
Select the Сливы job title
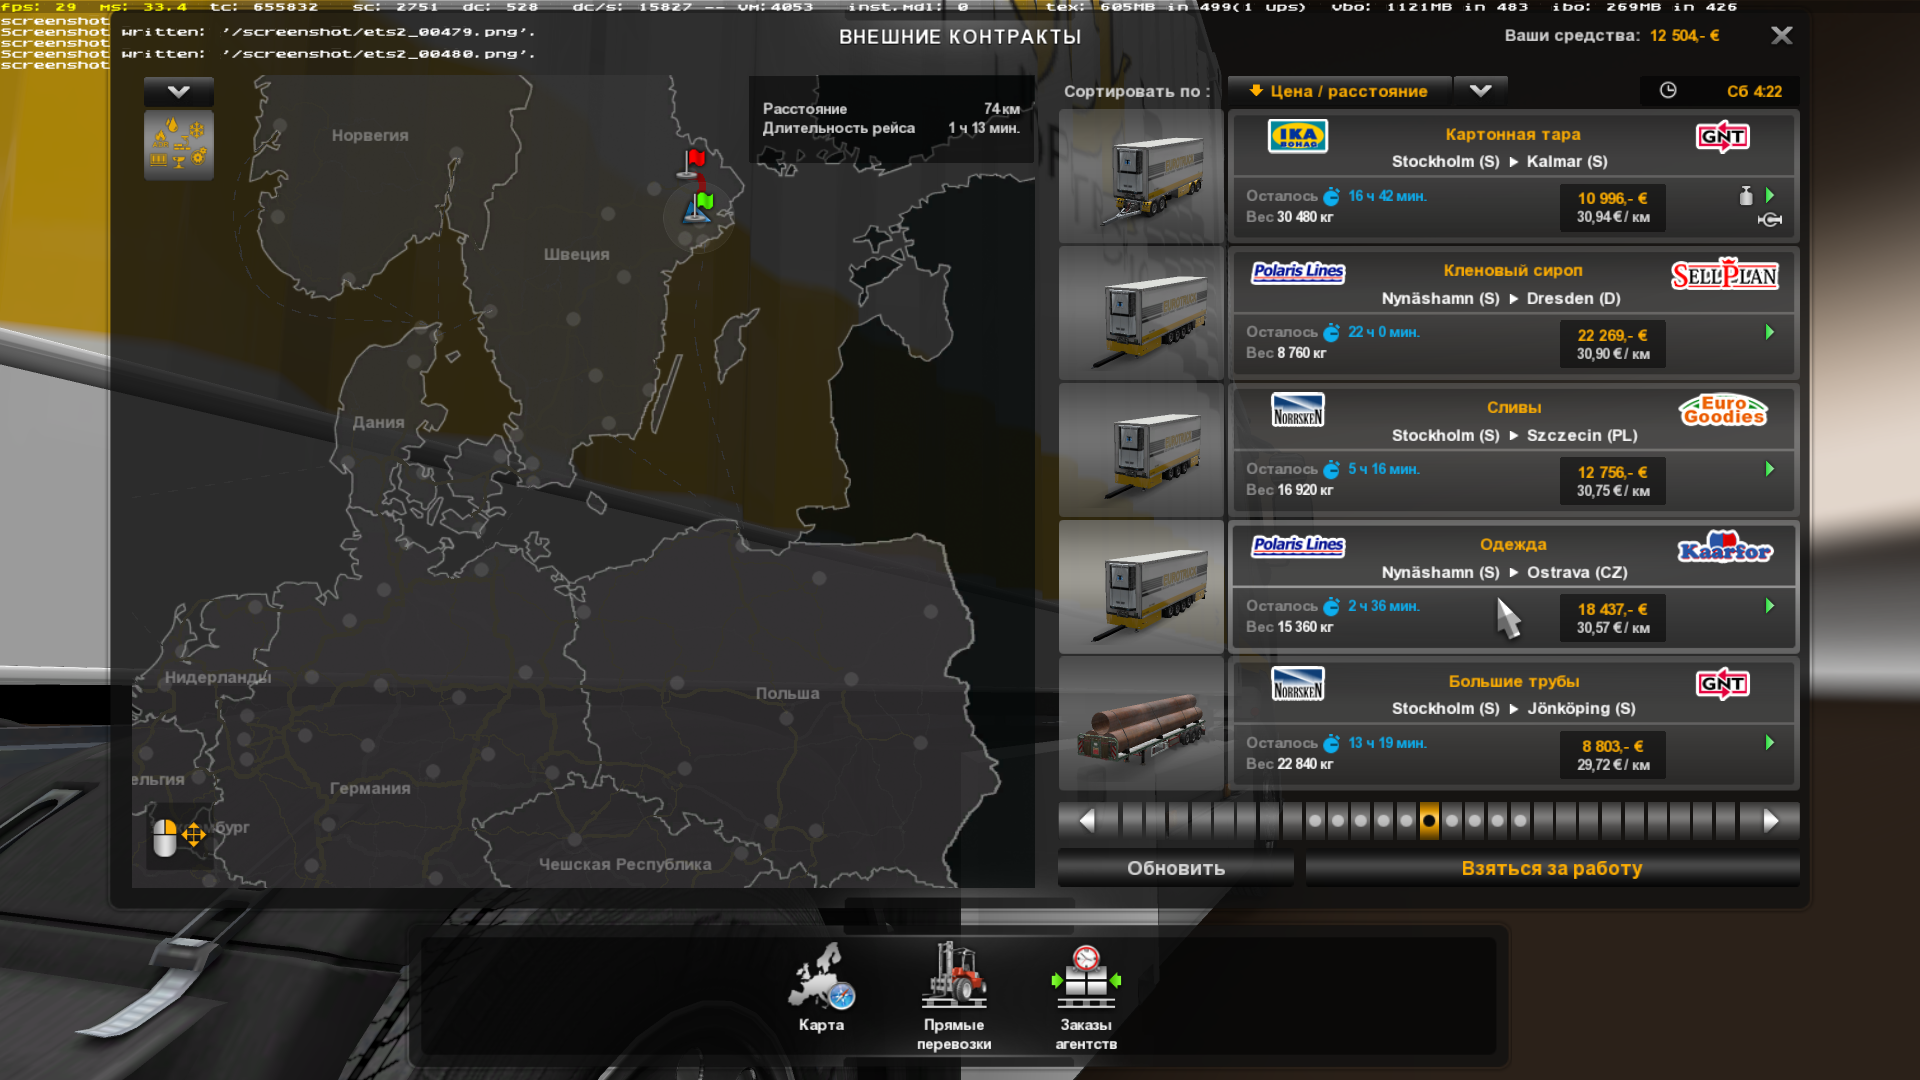click(x=1513, y=407)
